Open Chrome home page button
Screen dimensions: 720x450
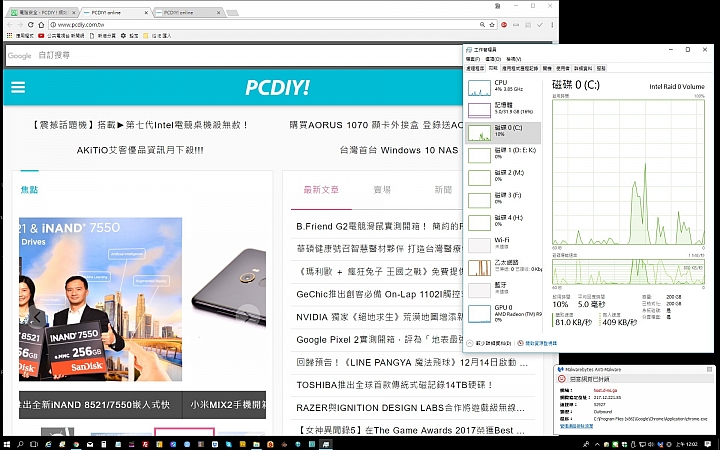click(x=41, y=25)
